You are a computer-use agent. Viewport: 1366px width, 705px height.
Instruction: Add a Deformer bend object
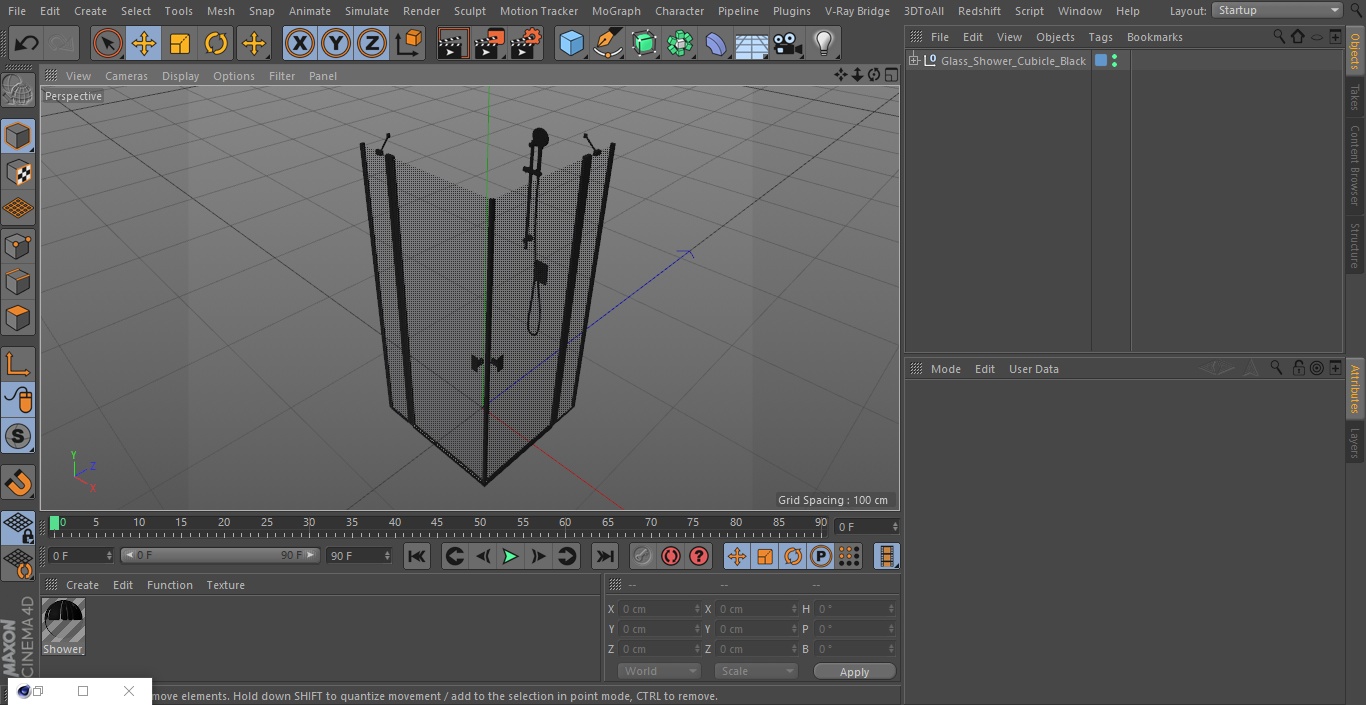point(716,44)
